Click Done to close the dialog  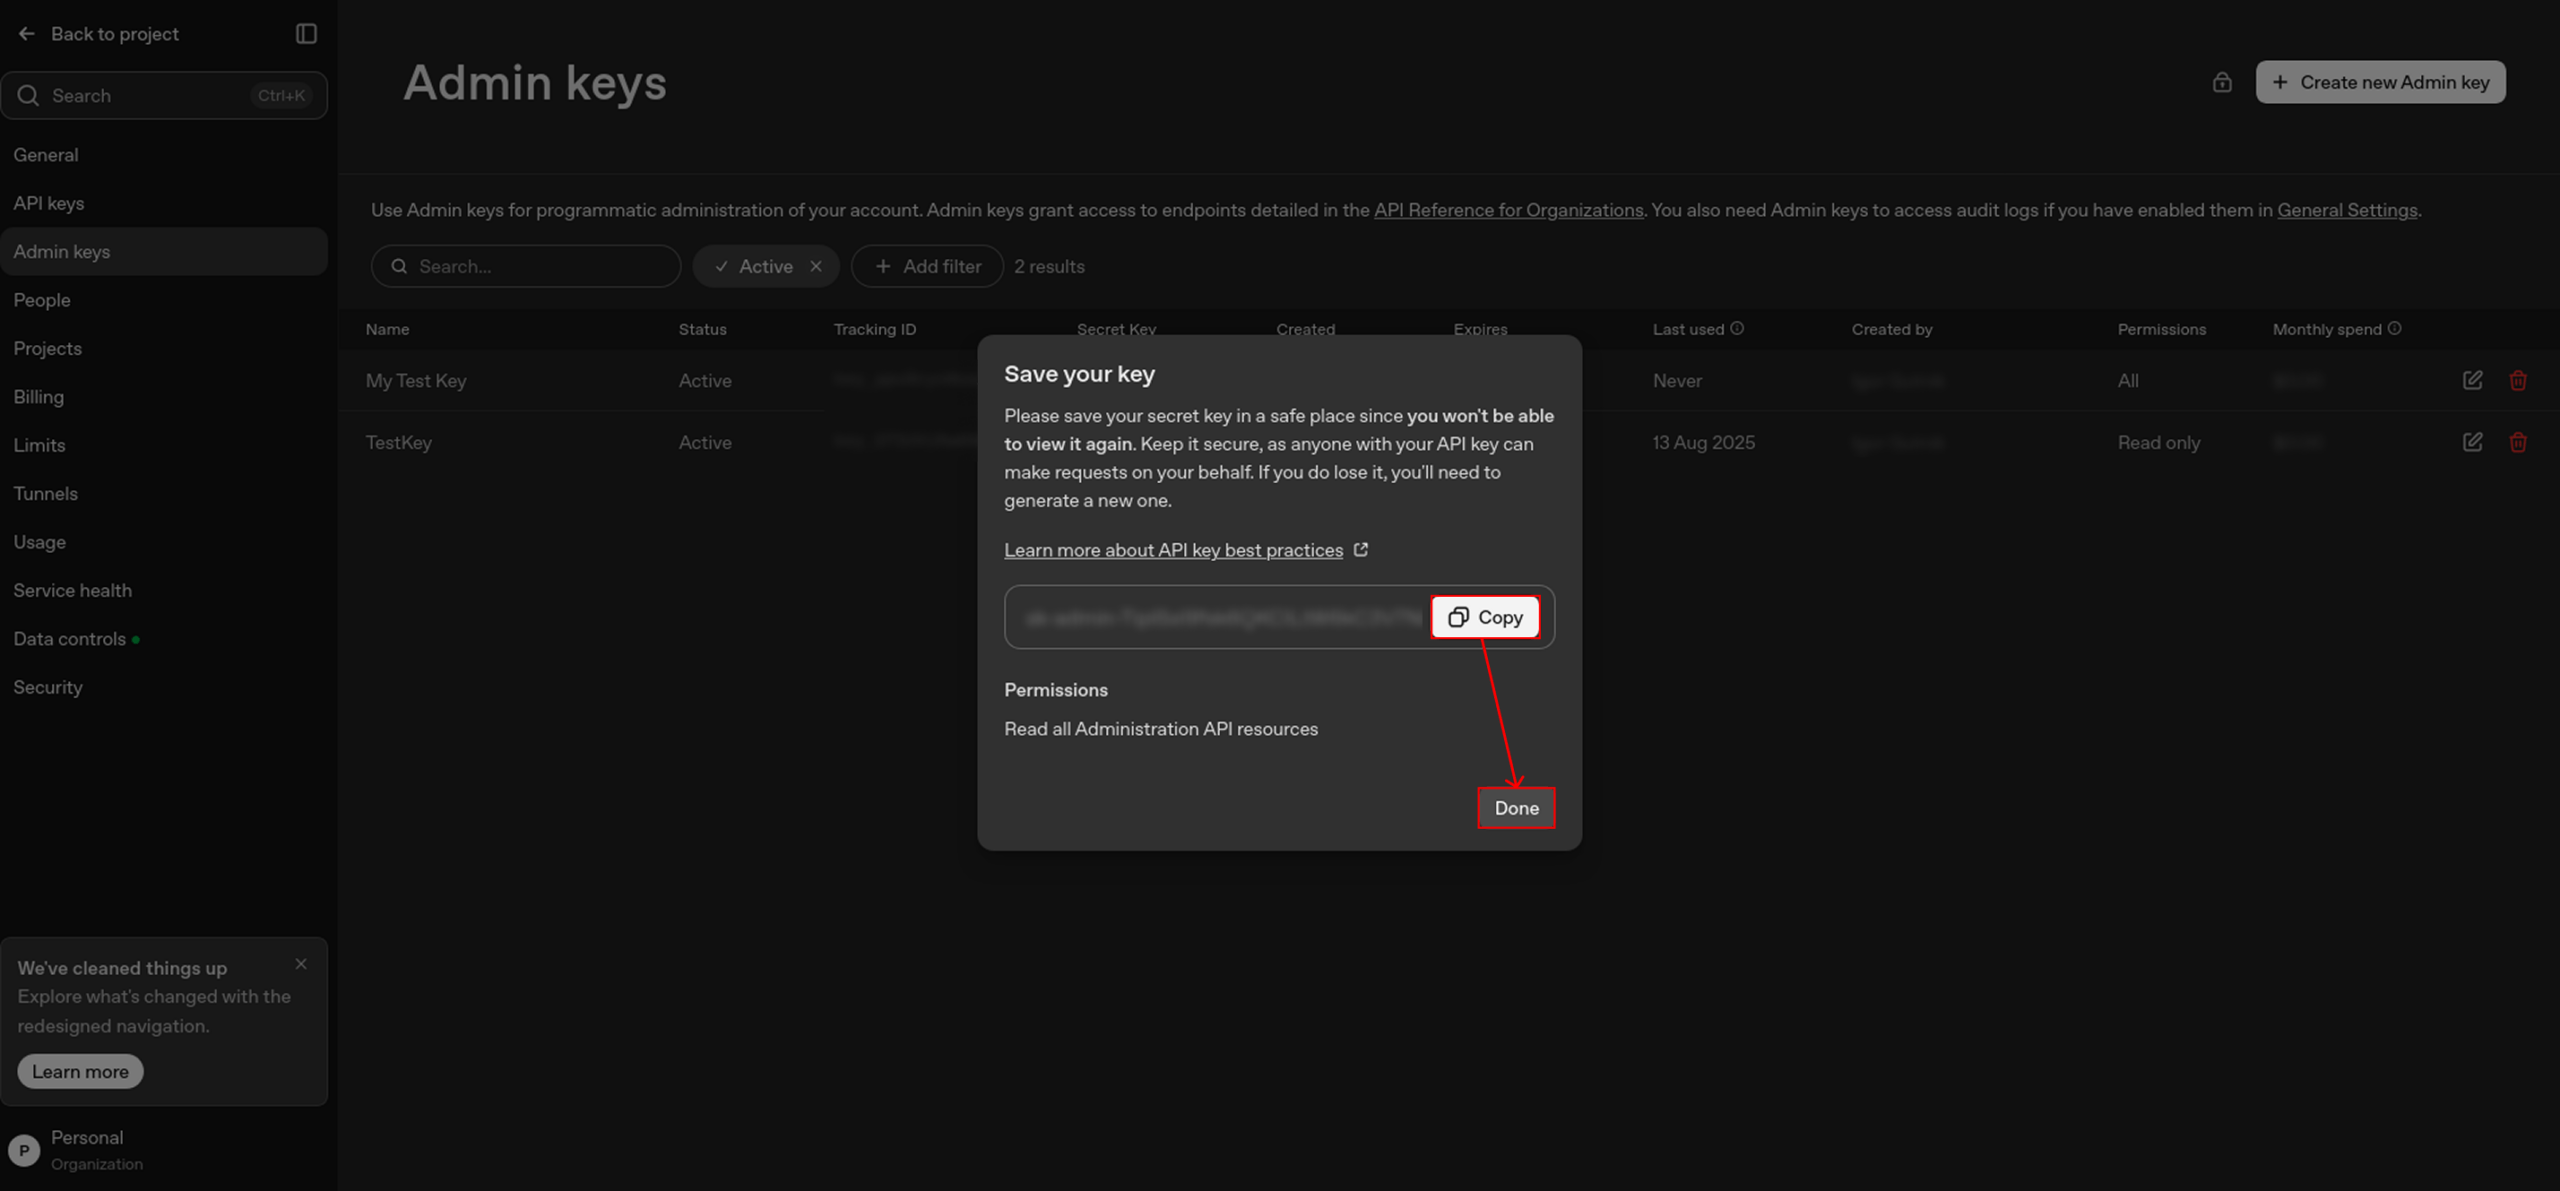point(1516,809)
